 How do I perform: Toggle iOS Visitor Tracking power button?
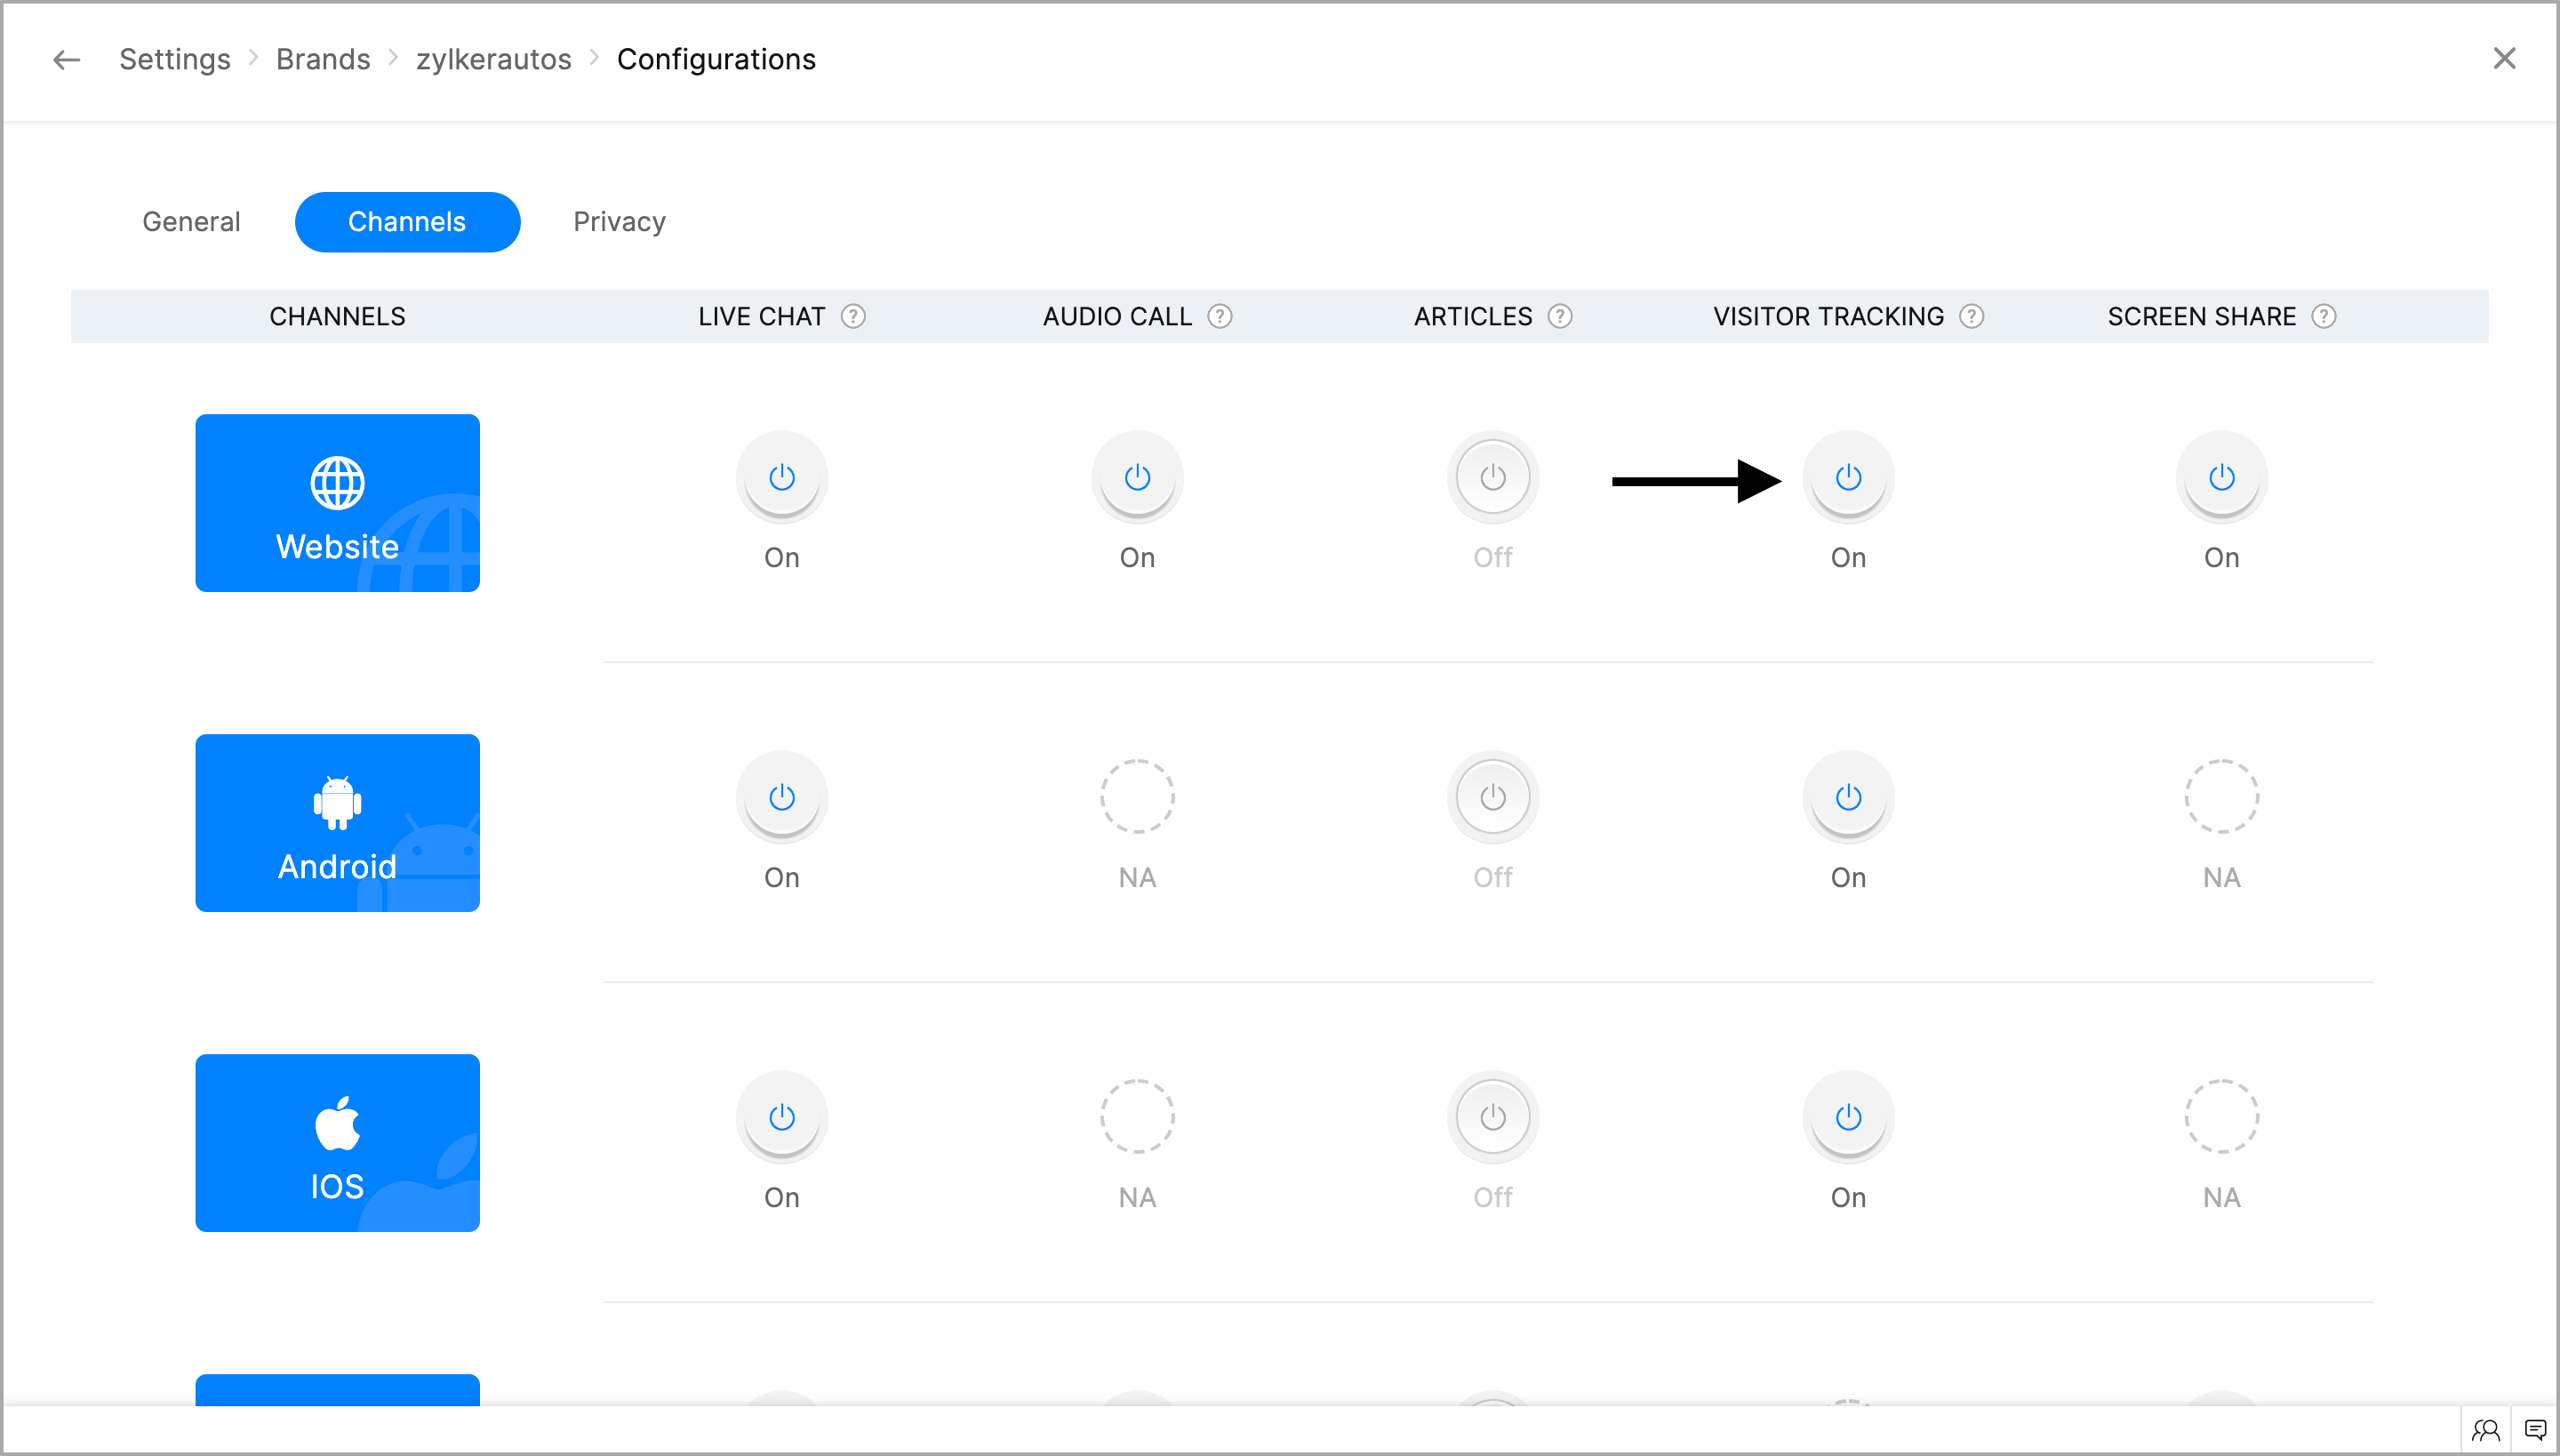(1848, 1117)
